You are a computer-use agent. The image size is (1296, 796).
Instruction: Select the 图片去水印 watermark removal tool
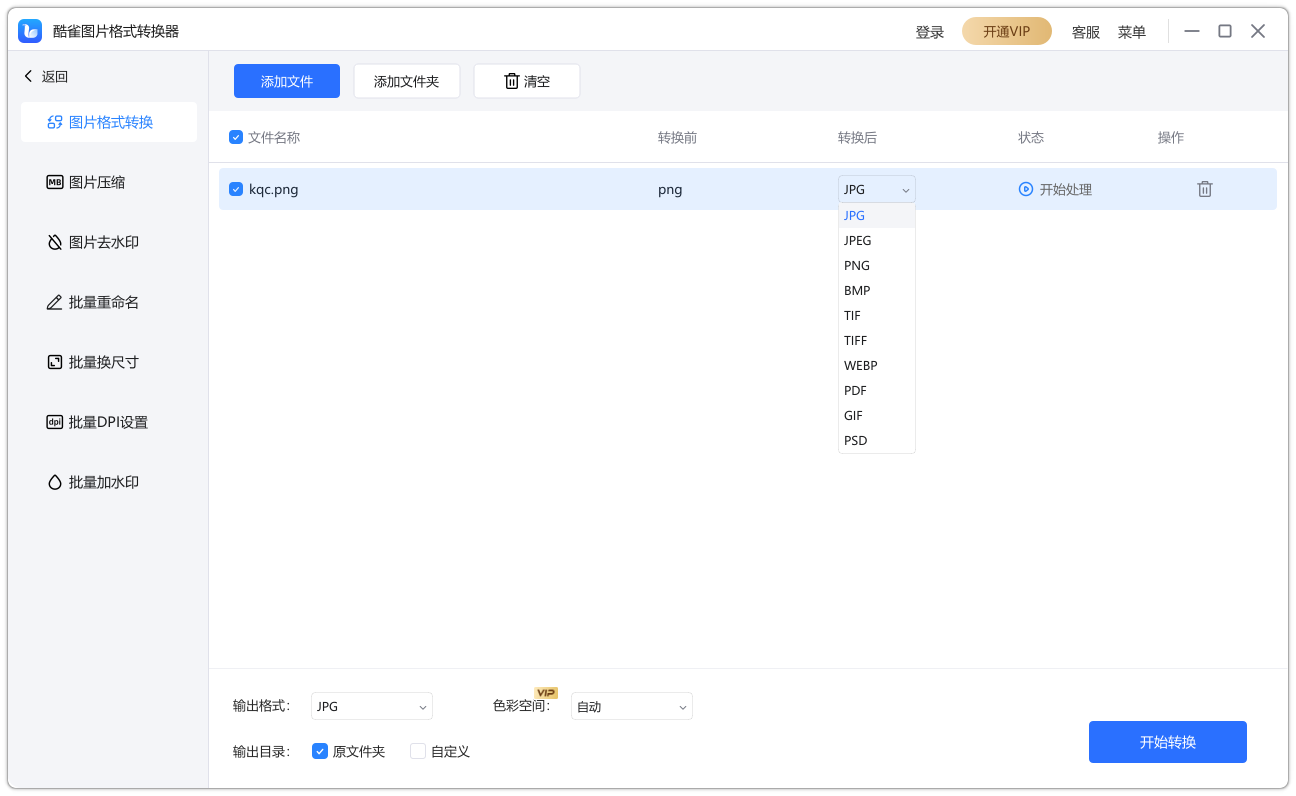[x=103, y=242]
